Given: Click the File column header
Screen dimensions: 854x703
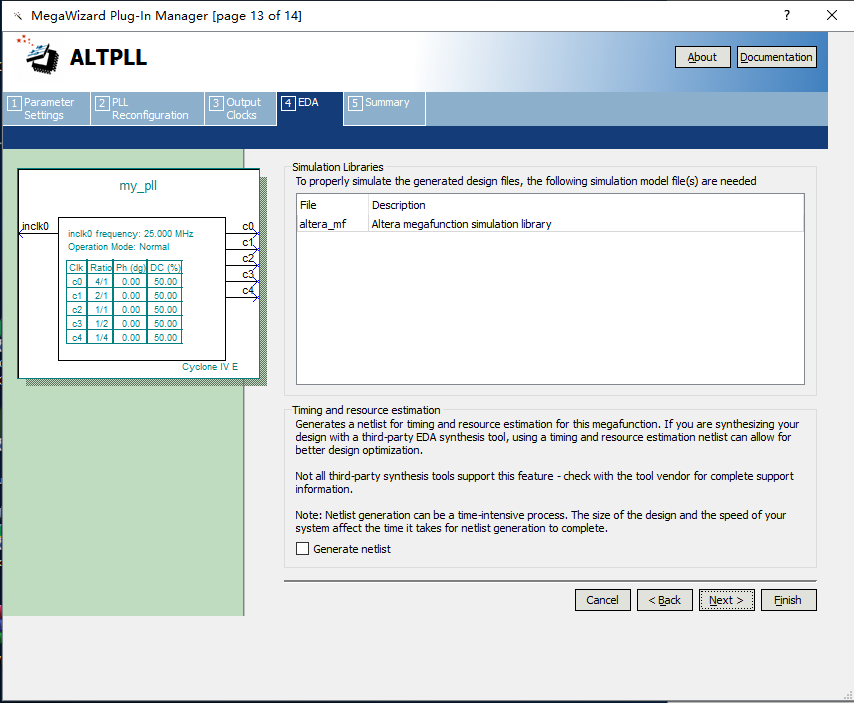Looking at the screenshot, I should pyautogui.click(x=331, y=205).
